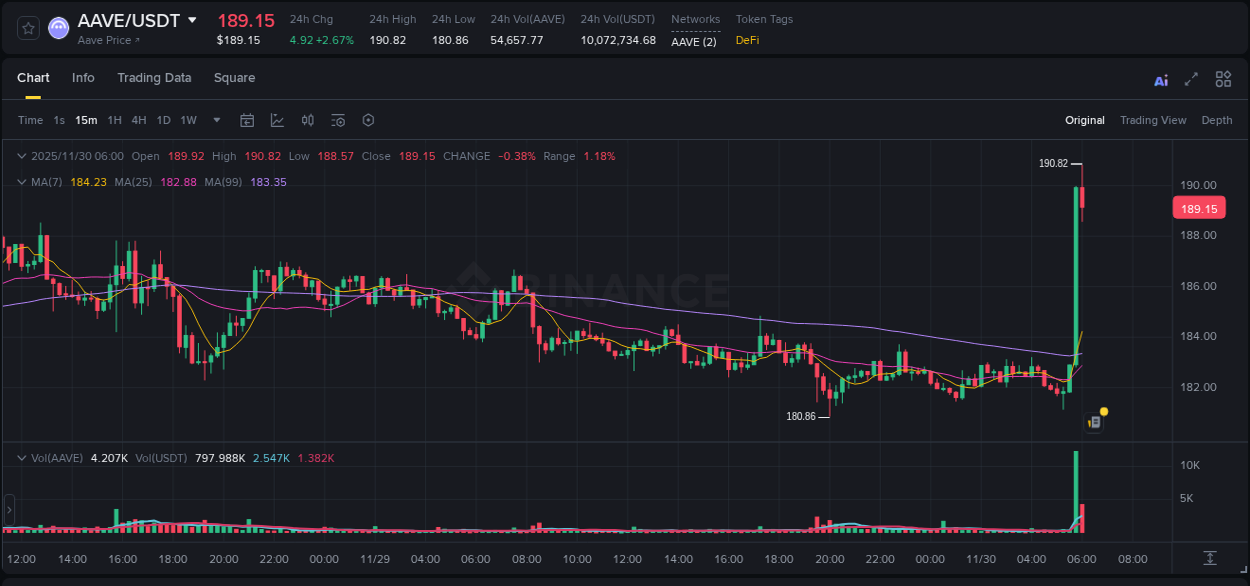1250x586 pixels.
Task: Select the 1H timeframe interval
Action: click(x=114, y=120)
